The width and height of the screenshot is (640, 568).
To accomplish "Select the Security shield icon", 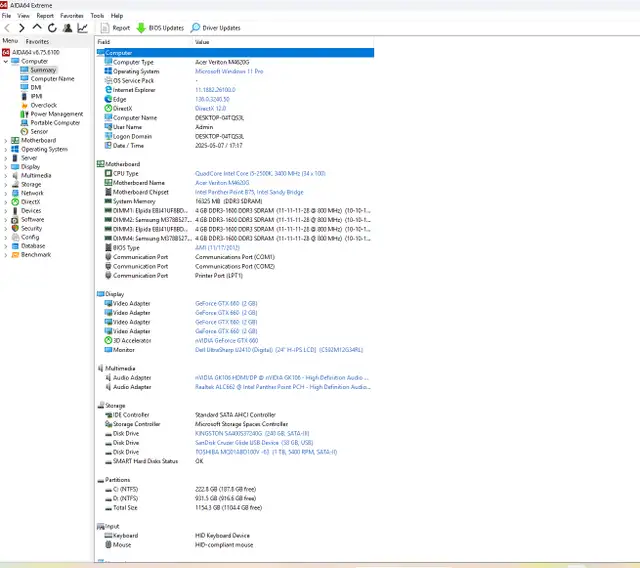I will 15,229.
